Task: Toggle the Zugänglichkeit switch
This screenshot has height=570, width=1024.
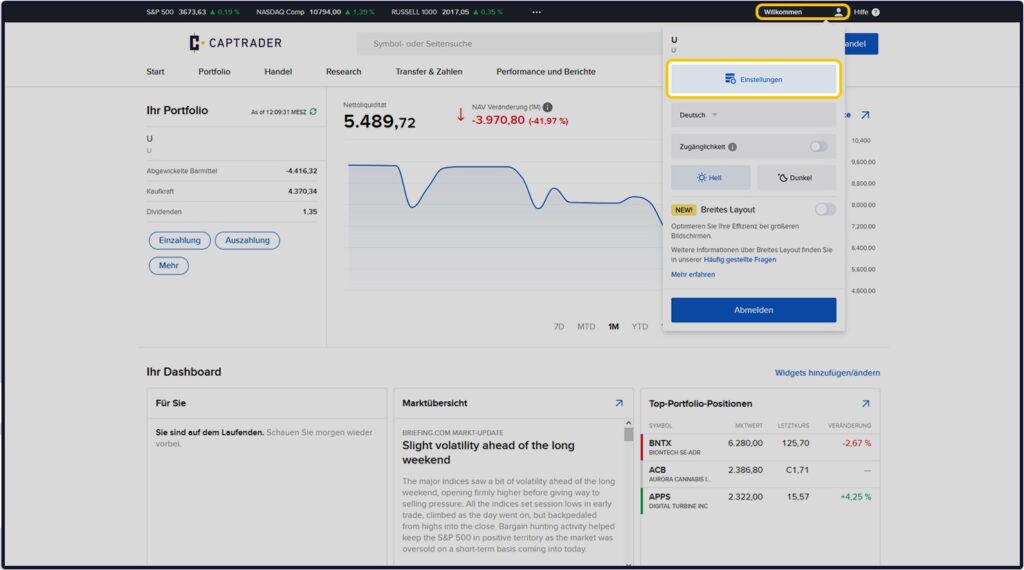Action: 818,147
